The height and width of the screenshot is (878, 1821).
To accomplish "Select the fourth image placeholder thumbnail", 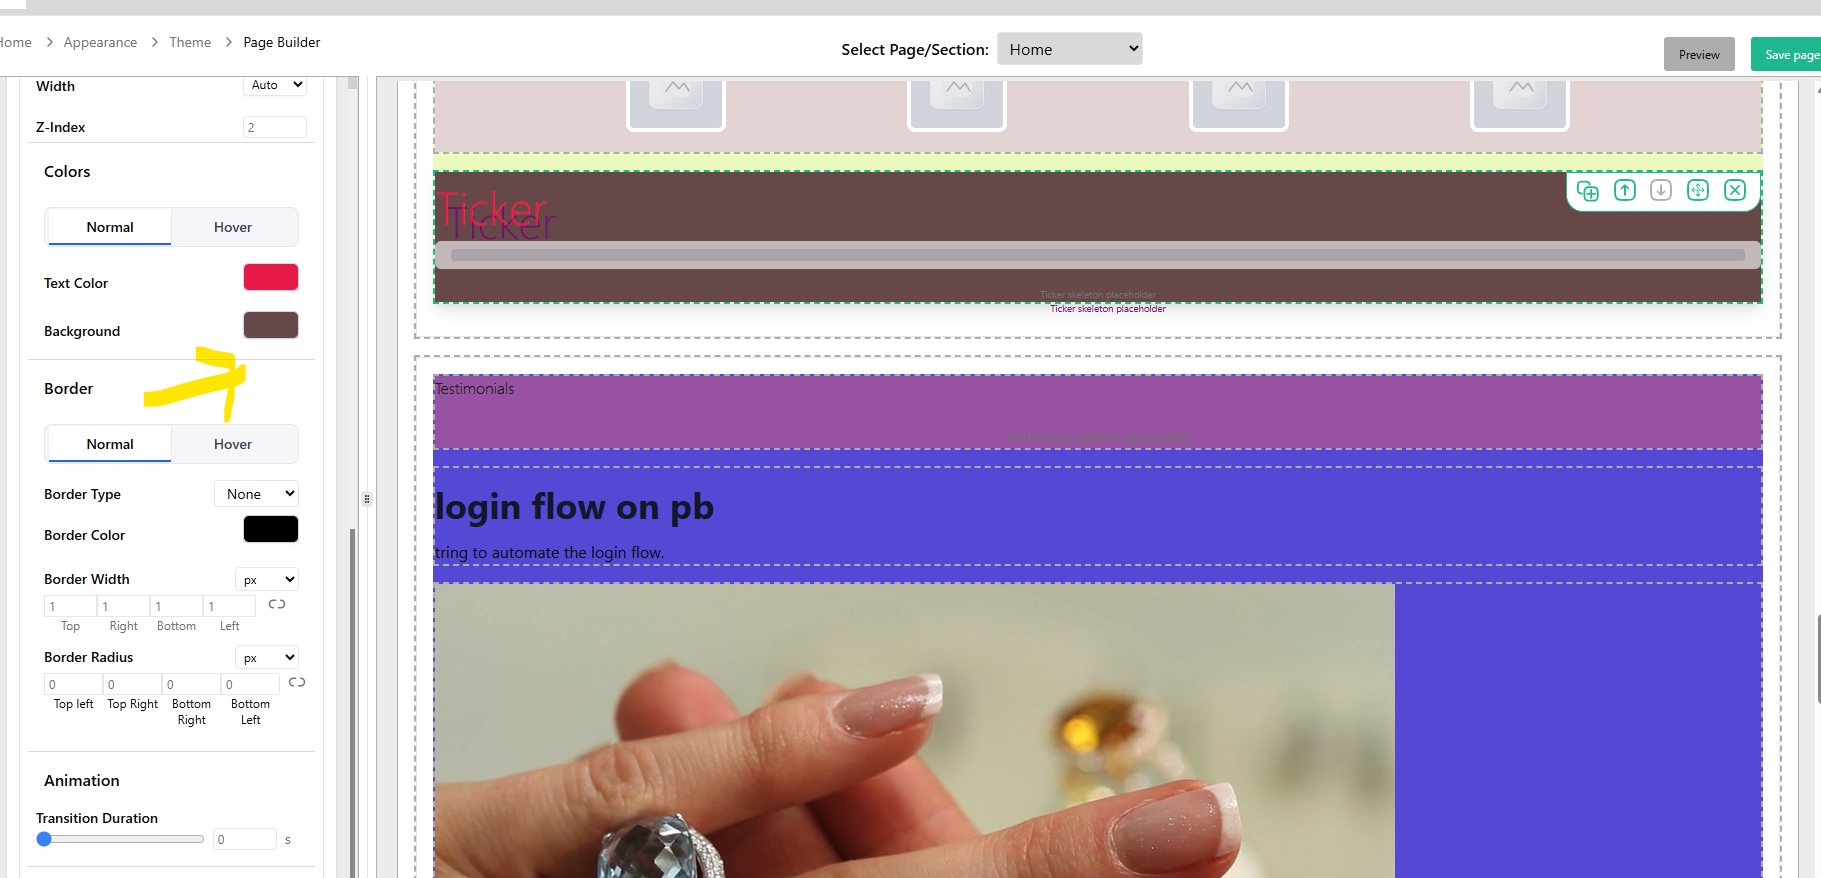I will pos(1520,104).
